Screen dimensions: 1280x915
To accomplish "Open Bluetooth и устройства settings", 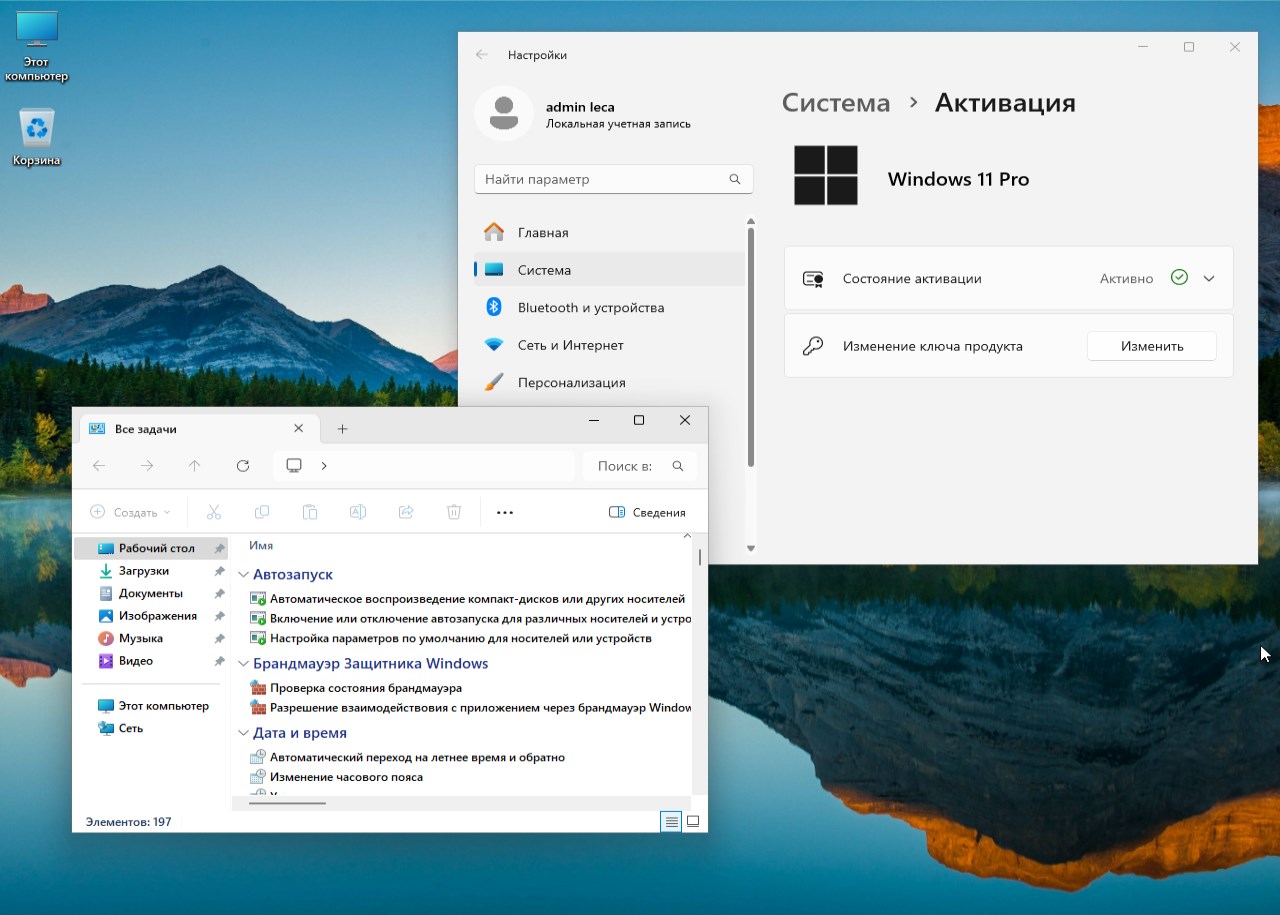I will [x=609, y=307].
